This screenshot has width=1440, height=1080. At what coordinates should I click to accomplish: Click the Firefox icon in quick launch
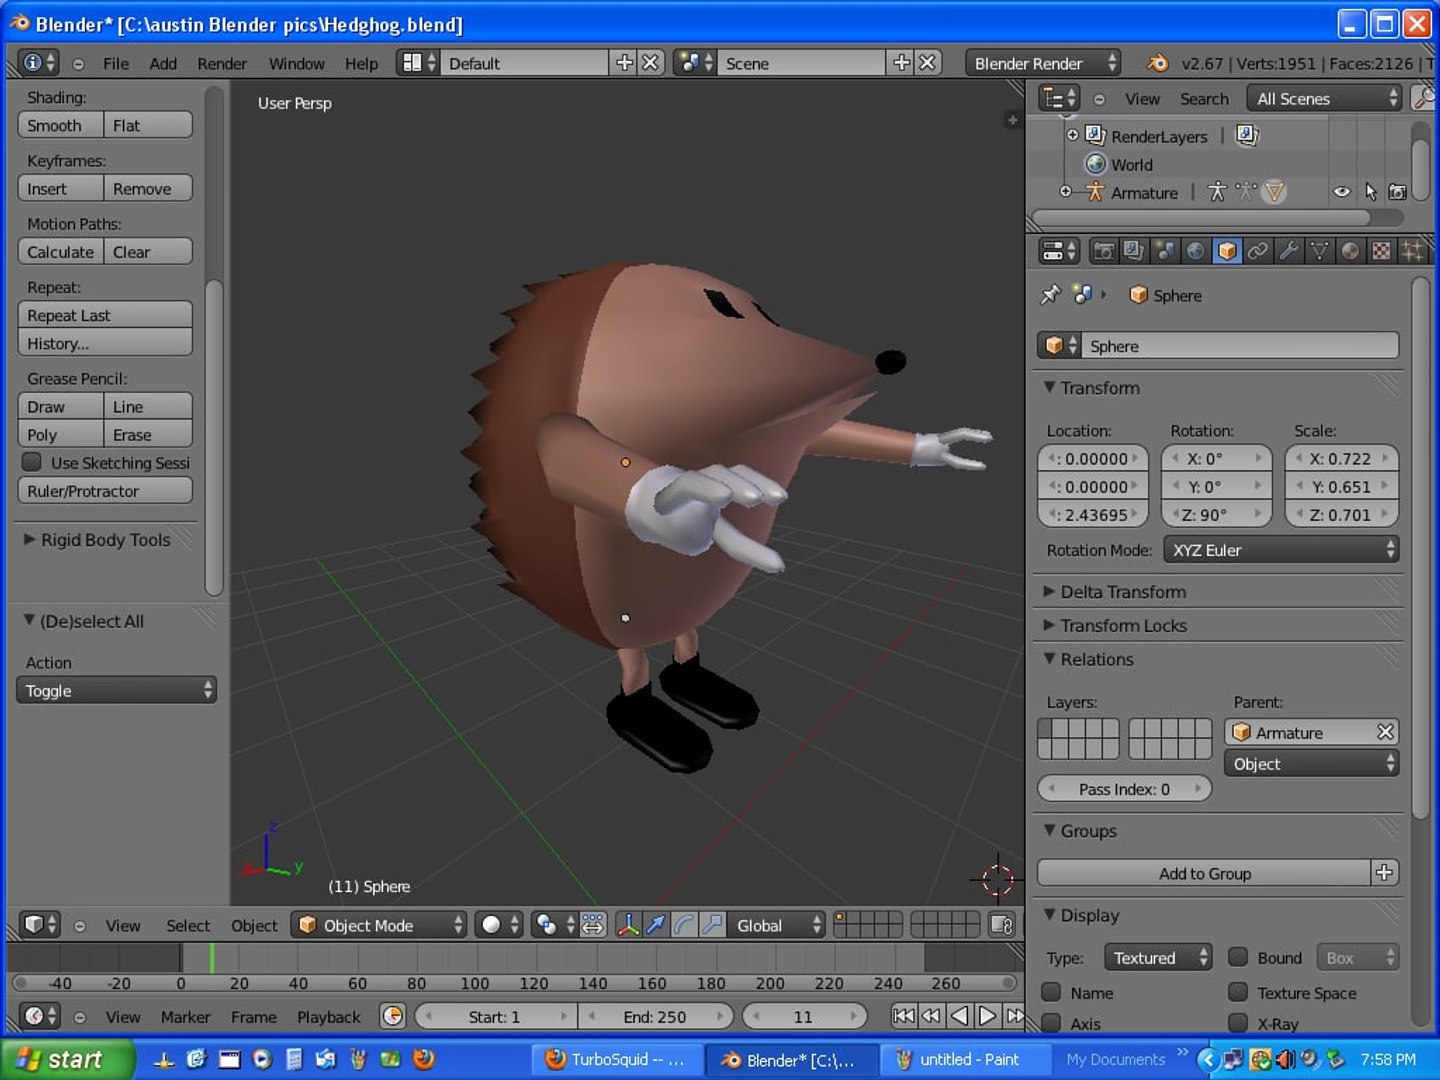pos(424,1059)
